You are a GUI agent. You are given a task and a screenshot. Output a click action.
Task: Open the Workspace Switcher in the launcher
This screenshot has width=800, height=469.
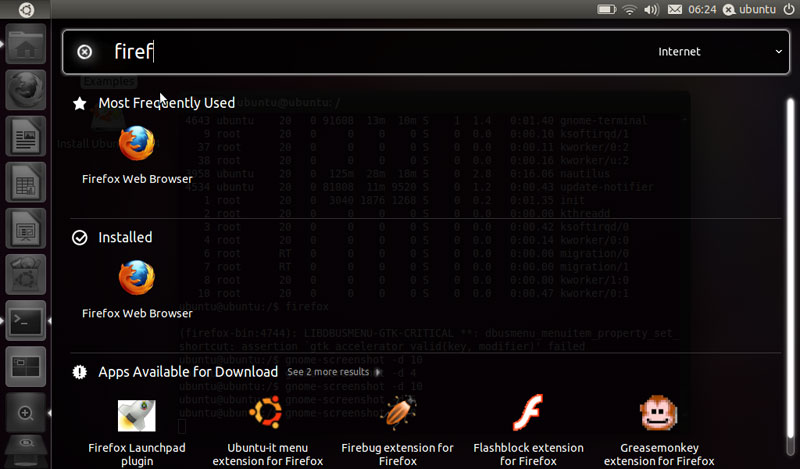pyautogui.click(x=26, y=365)
